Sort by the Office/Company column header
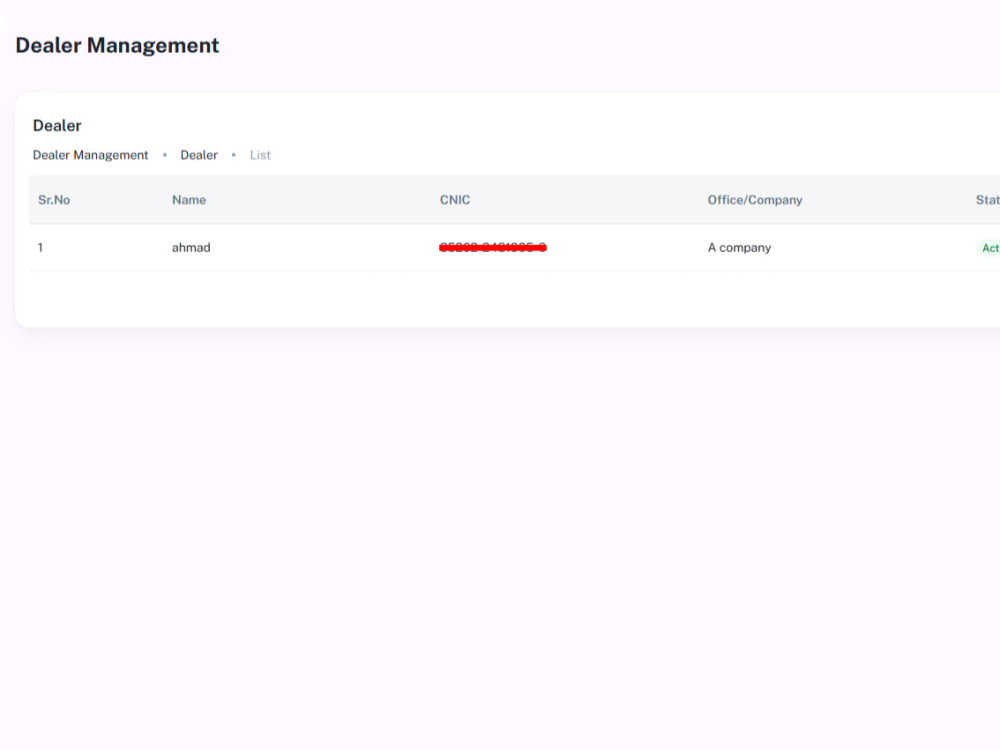Viewport: 1000px width, 750px height. click(x=755, y=200)
